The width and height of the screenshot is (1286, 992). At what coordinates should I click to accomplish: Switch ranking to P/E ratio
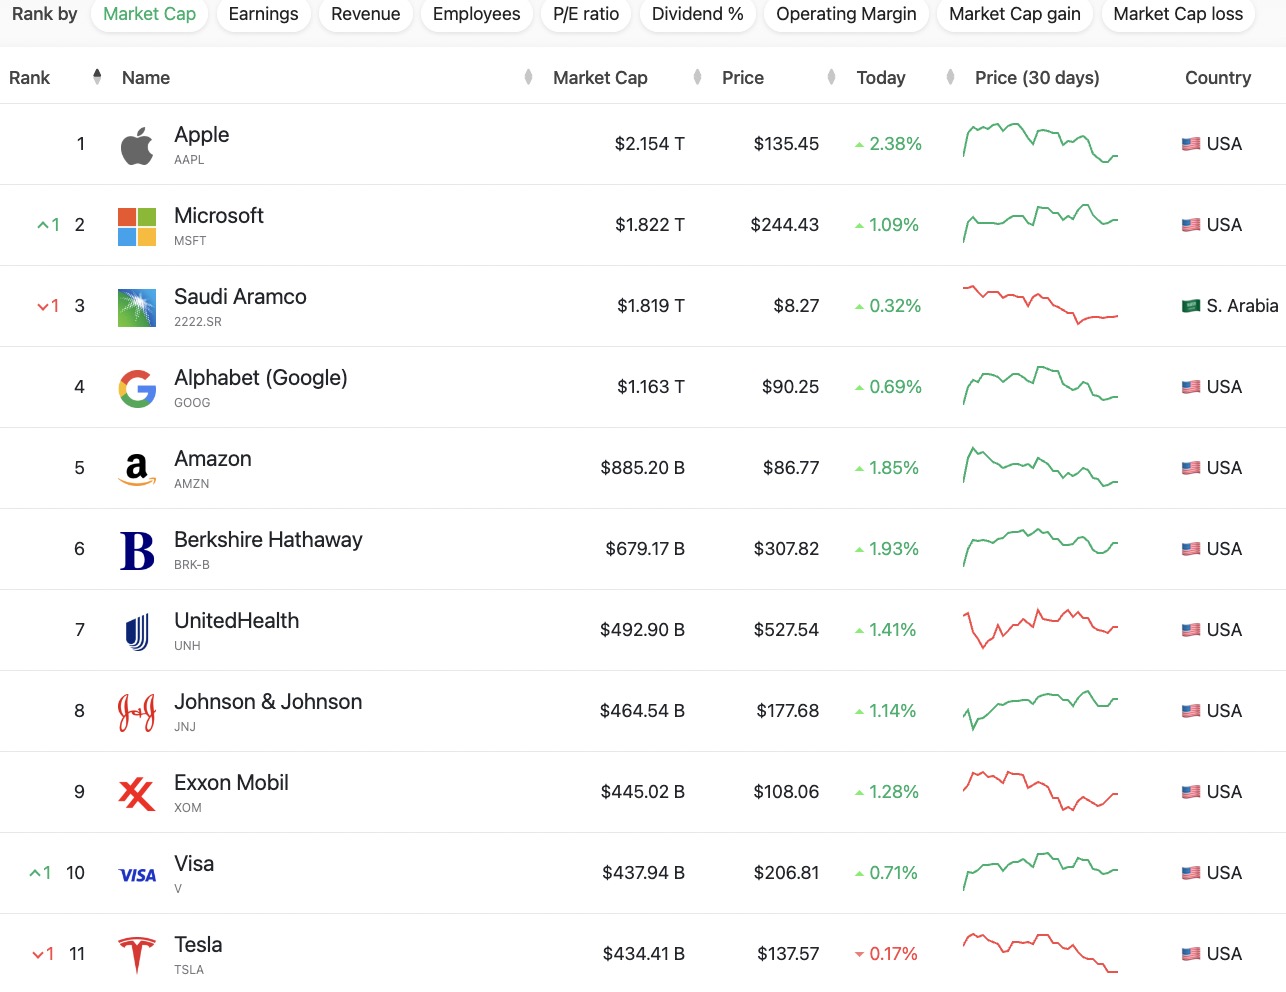pos(586,14)
